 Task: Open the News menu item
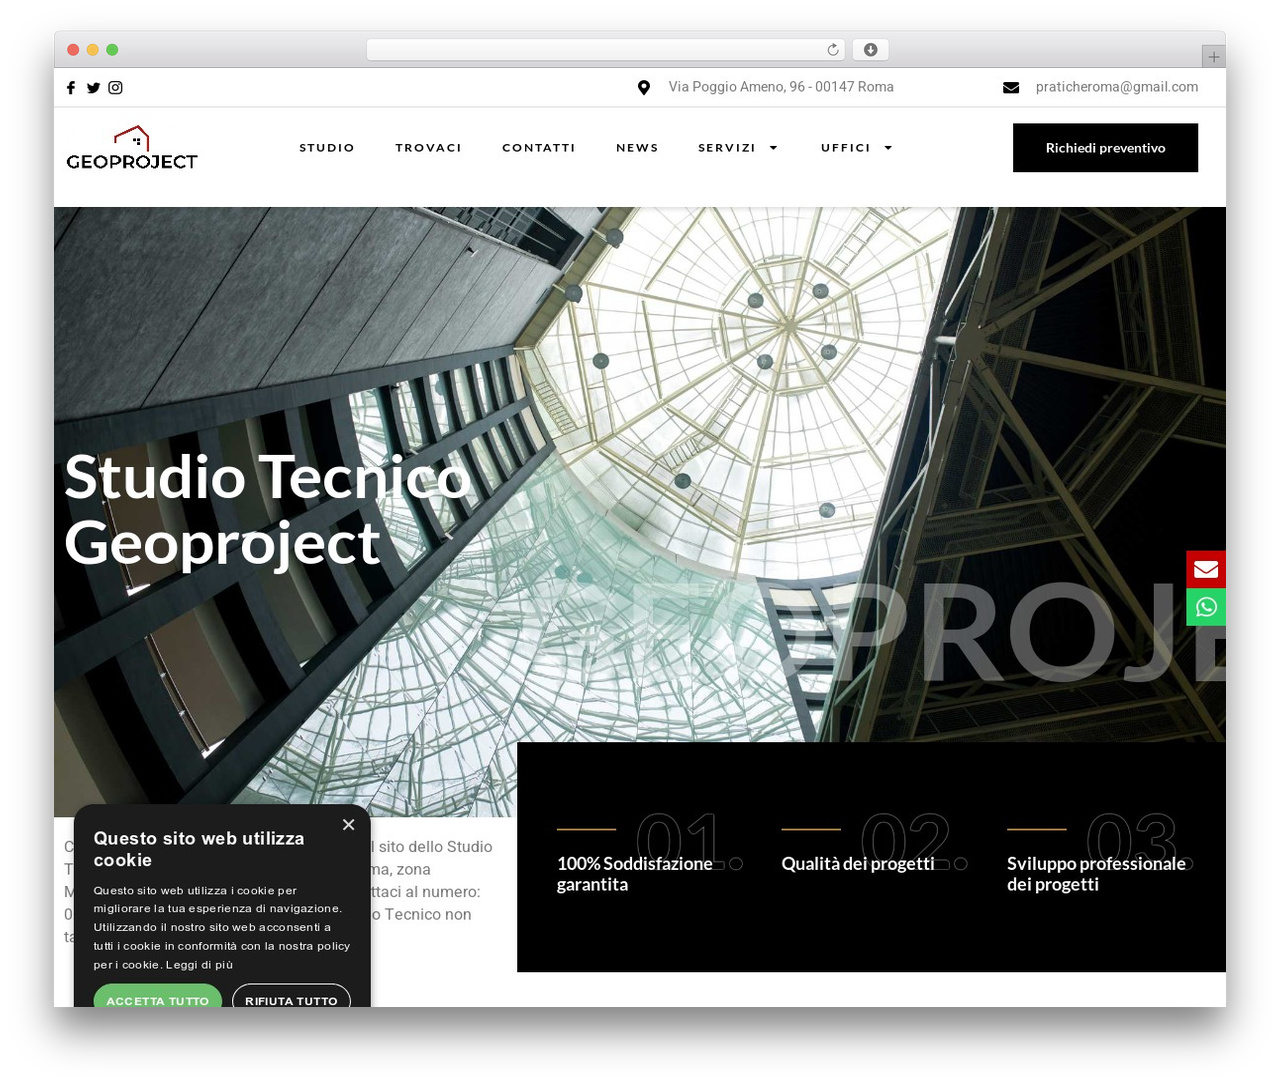[x=637, y=148]
